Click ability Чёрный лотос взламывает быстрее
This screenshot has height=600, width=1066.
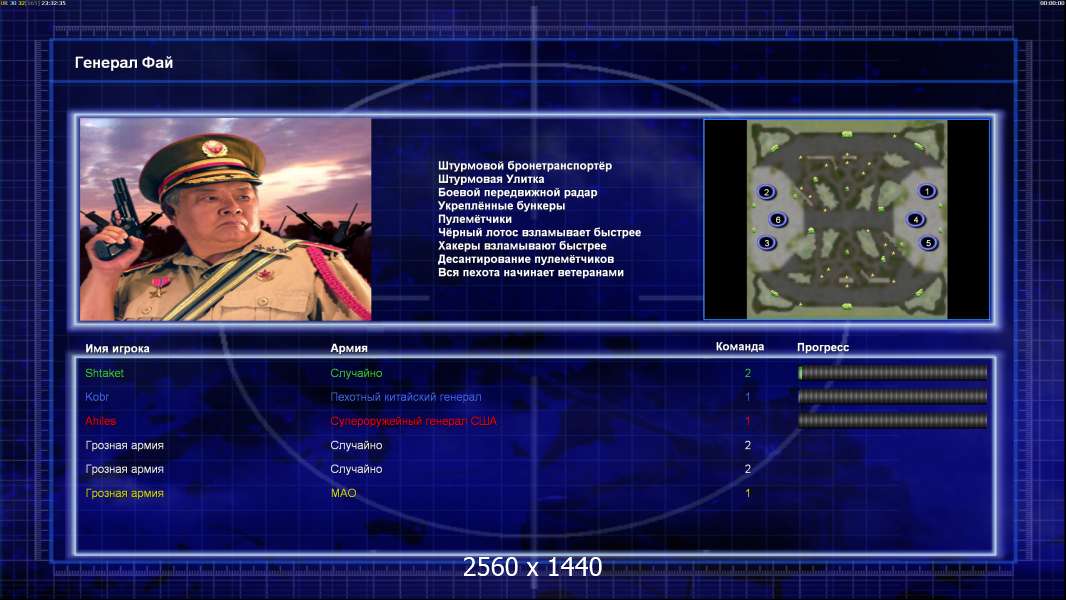539,232
